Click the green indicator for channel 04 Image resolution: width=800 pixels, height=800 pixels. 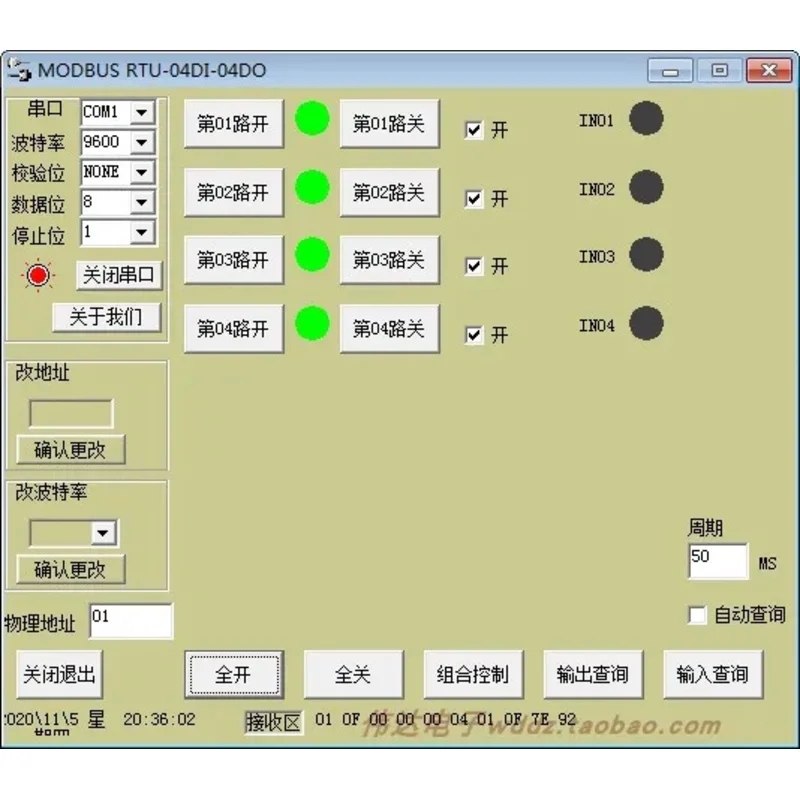[x=312, y=323]
